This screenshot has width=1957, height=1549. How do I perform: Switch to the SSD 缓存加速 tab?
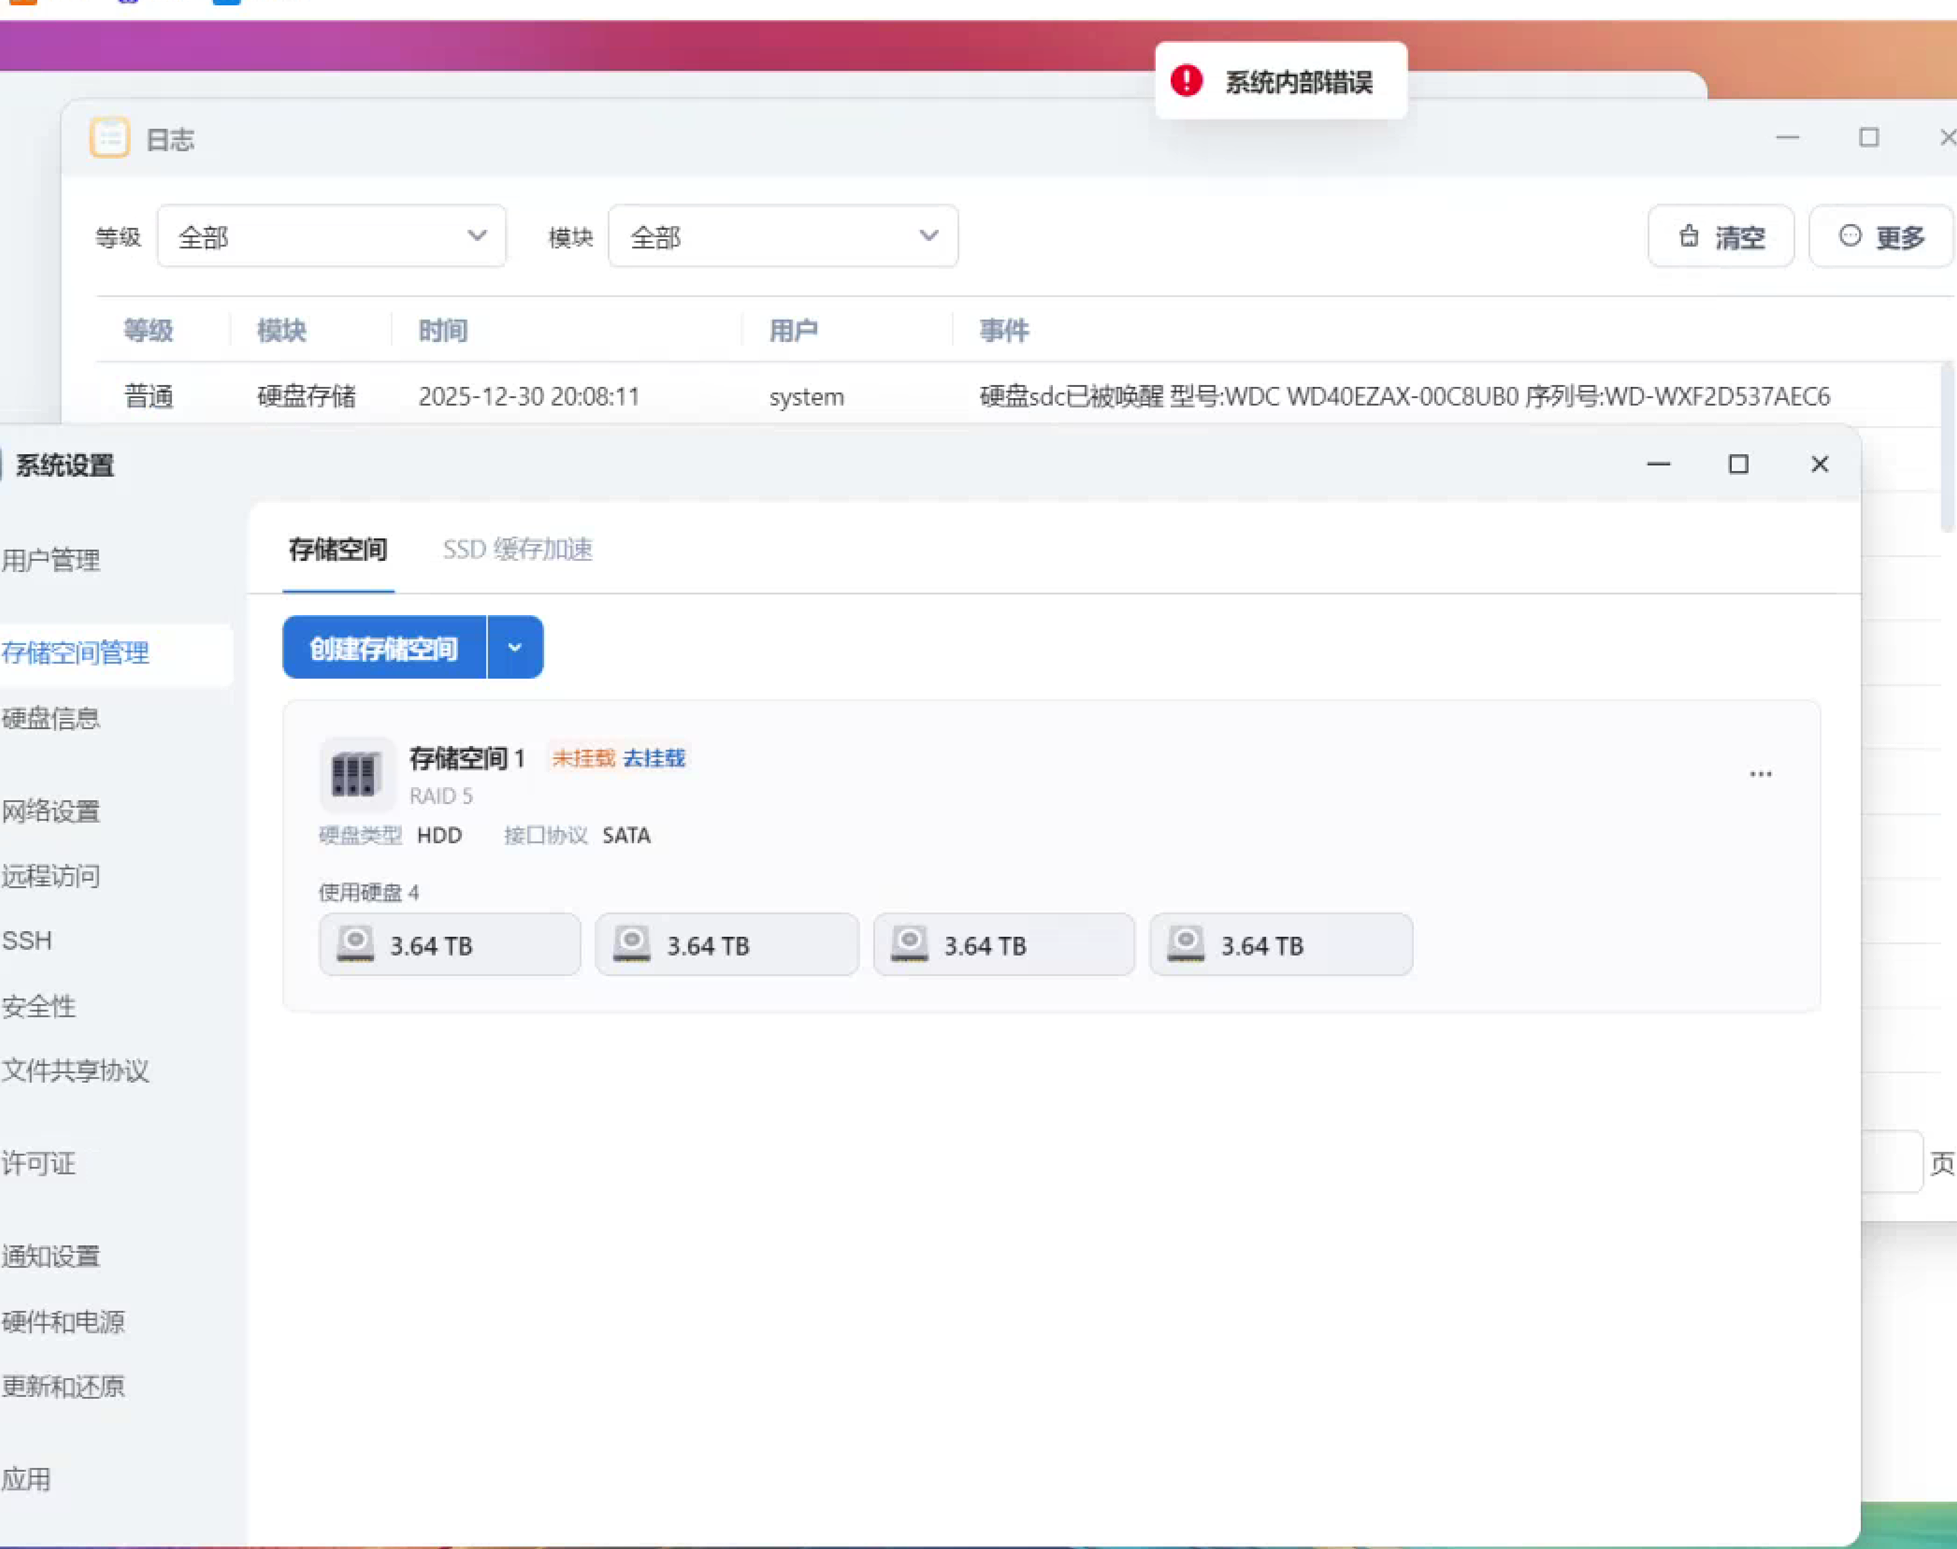coord(517,549)
